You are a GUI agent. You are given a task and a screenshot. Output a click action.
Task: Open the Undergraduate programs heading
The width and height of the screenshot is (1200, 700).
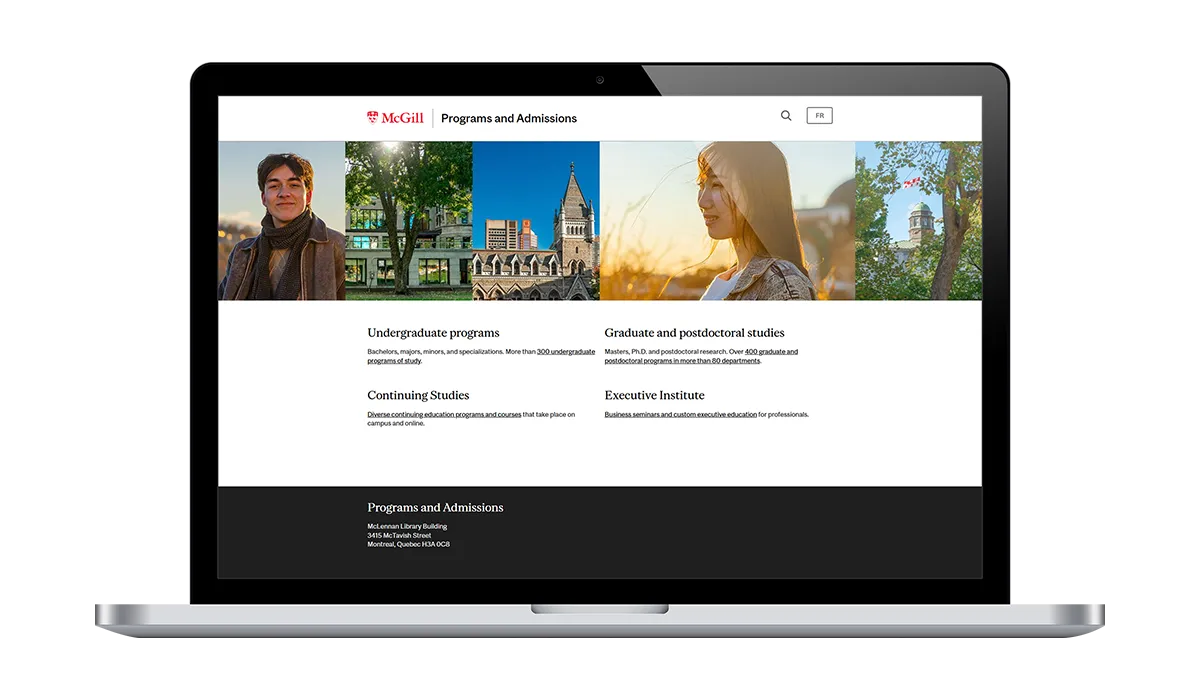(x=433, y=333)
